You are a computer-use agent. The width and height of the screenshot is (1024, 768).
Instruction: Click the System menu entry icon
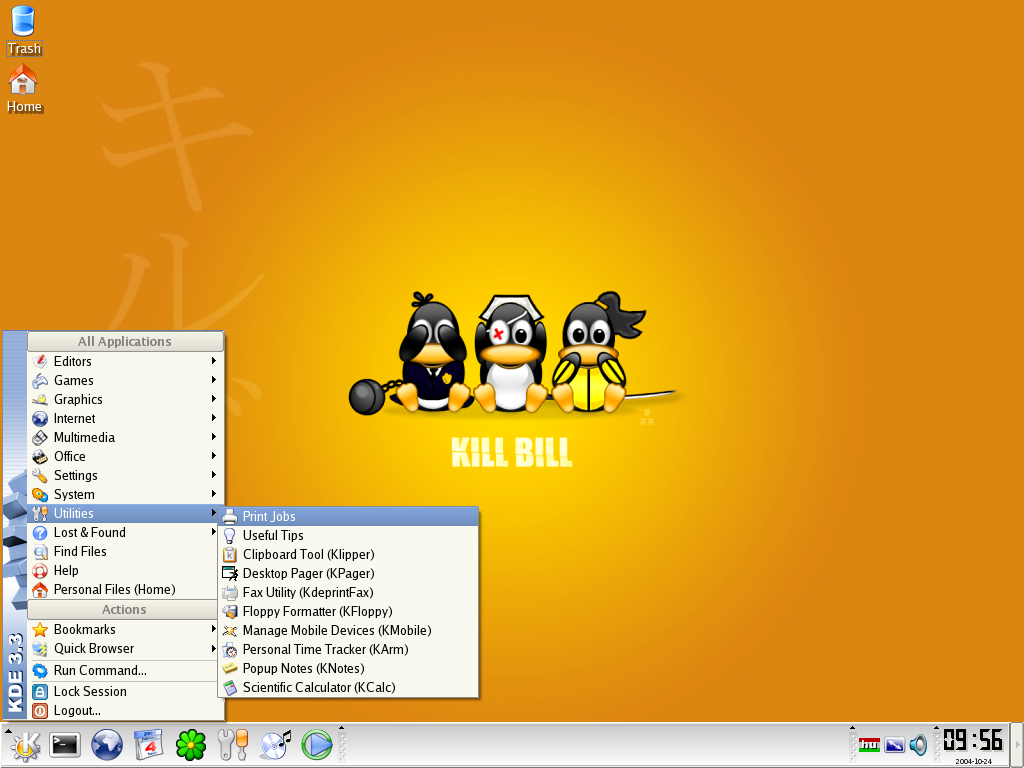(x=40, y=494)
